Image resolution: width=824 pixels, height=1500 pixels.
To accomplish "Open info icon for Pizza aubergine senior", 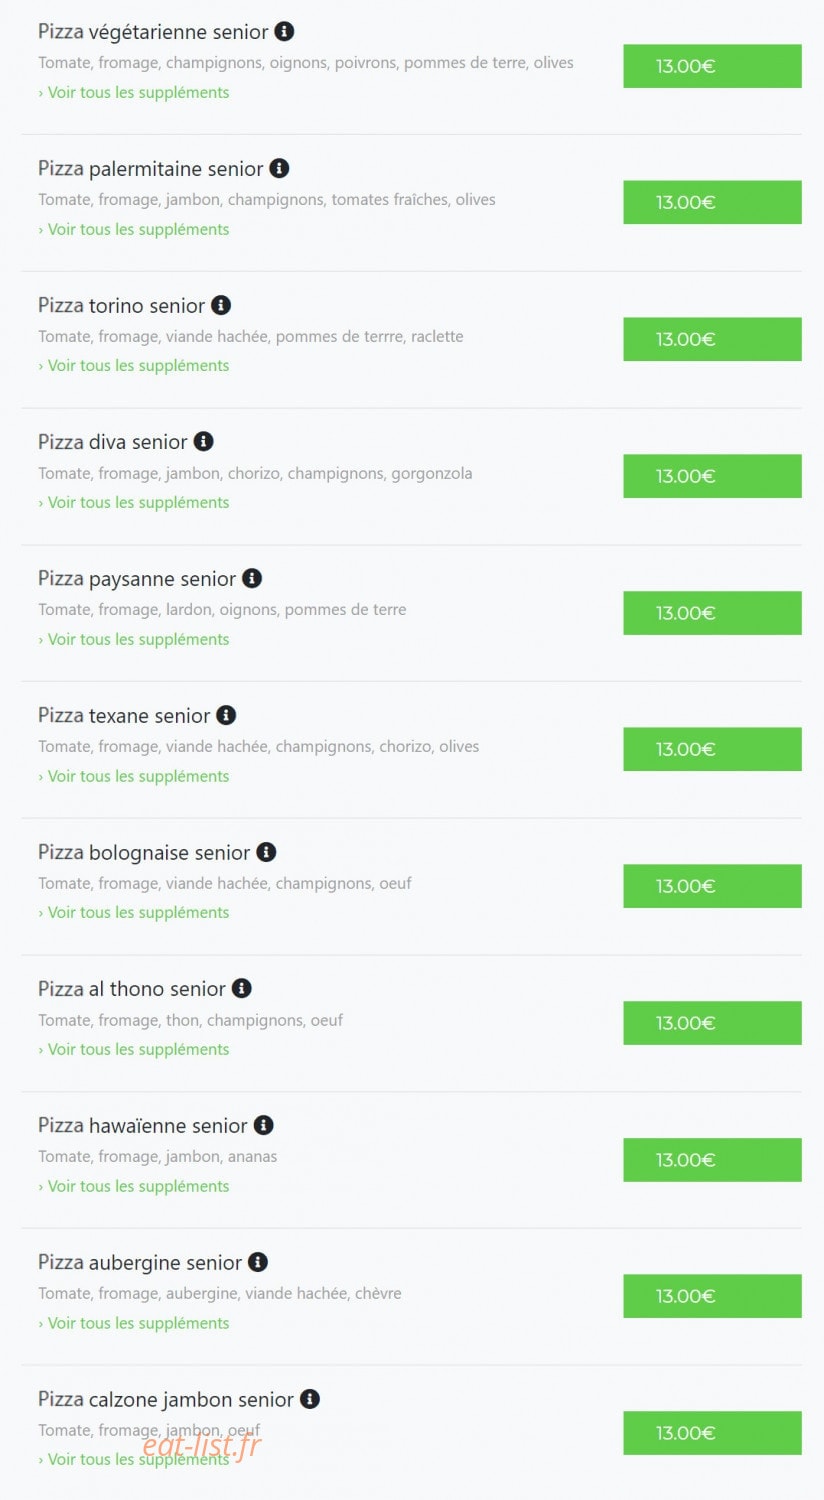I will 258,1262.
